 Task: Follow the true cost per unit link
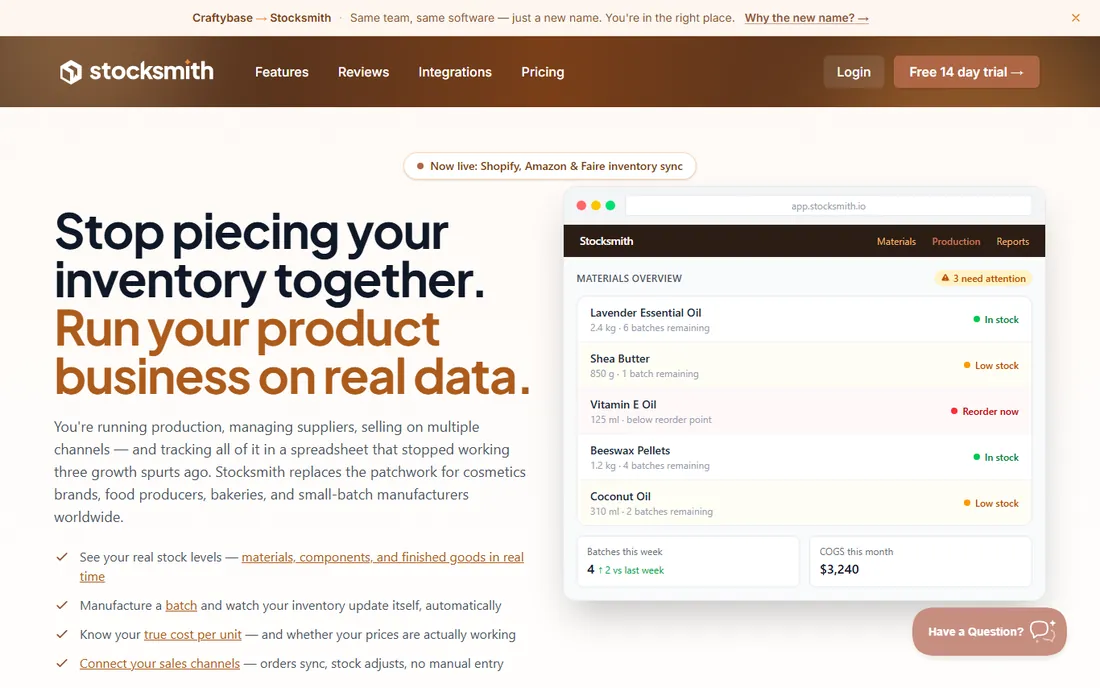pyautogui.click(x=192, y=635)
